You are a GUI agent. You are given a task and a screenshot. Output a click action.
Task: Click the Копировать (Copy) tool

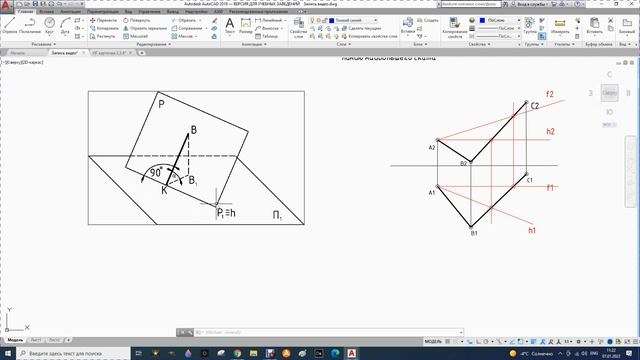point(104,28)
